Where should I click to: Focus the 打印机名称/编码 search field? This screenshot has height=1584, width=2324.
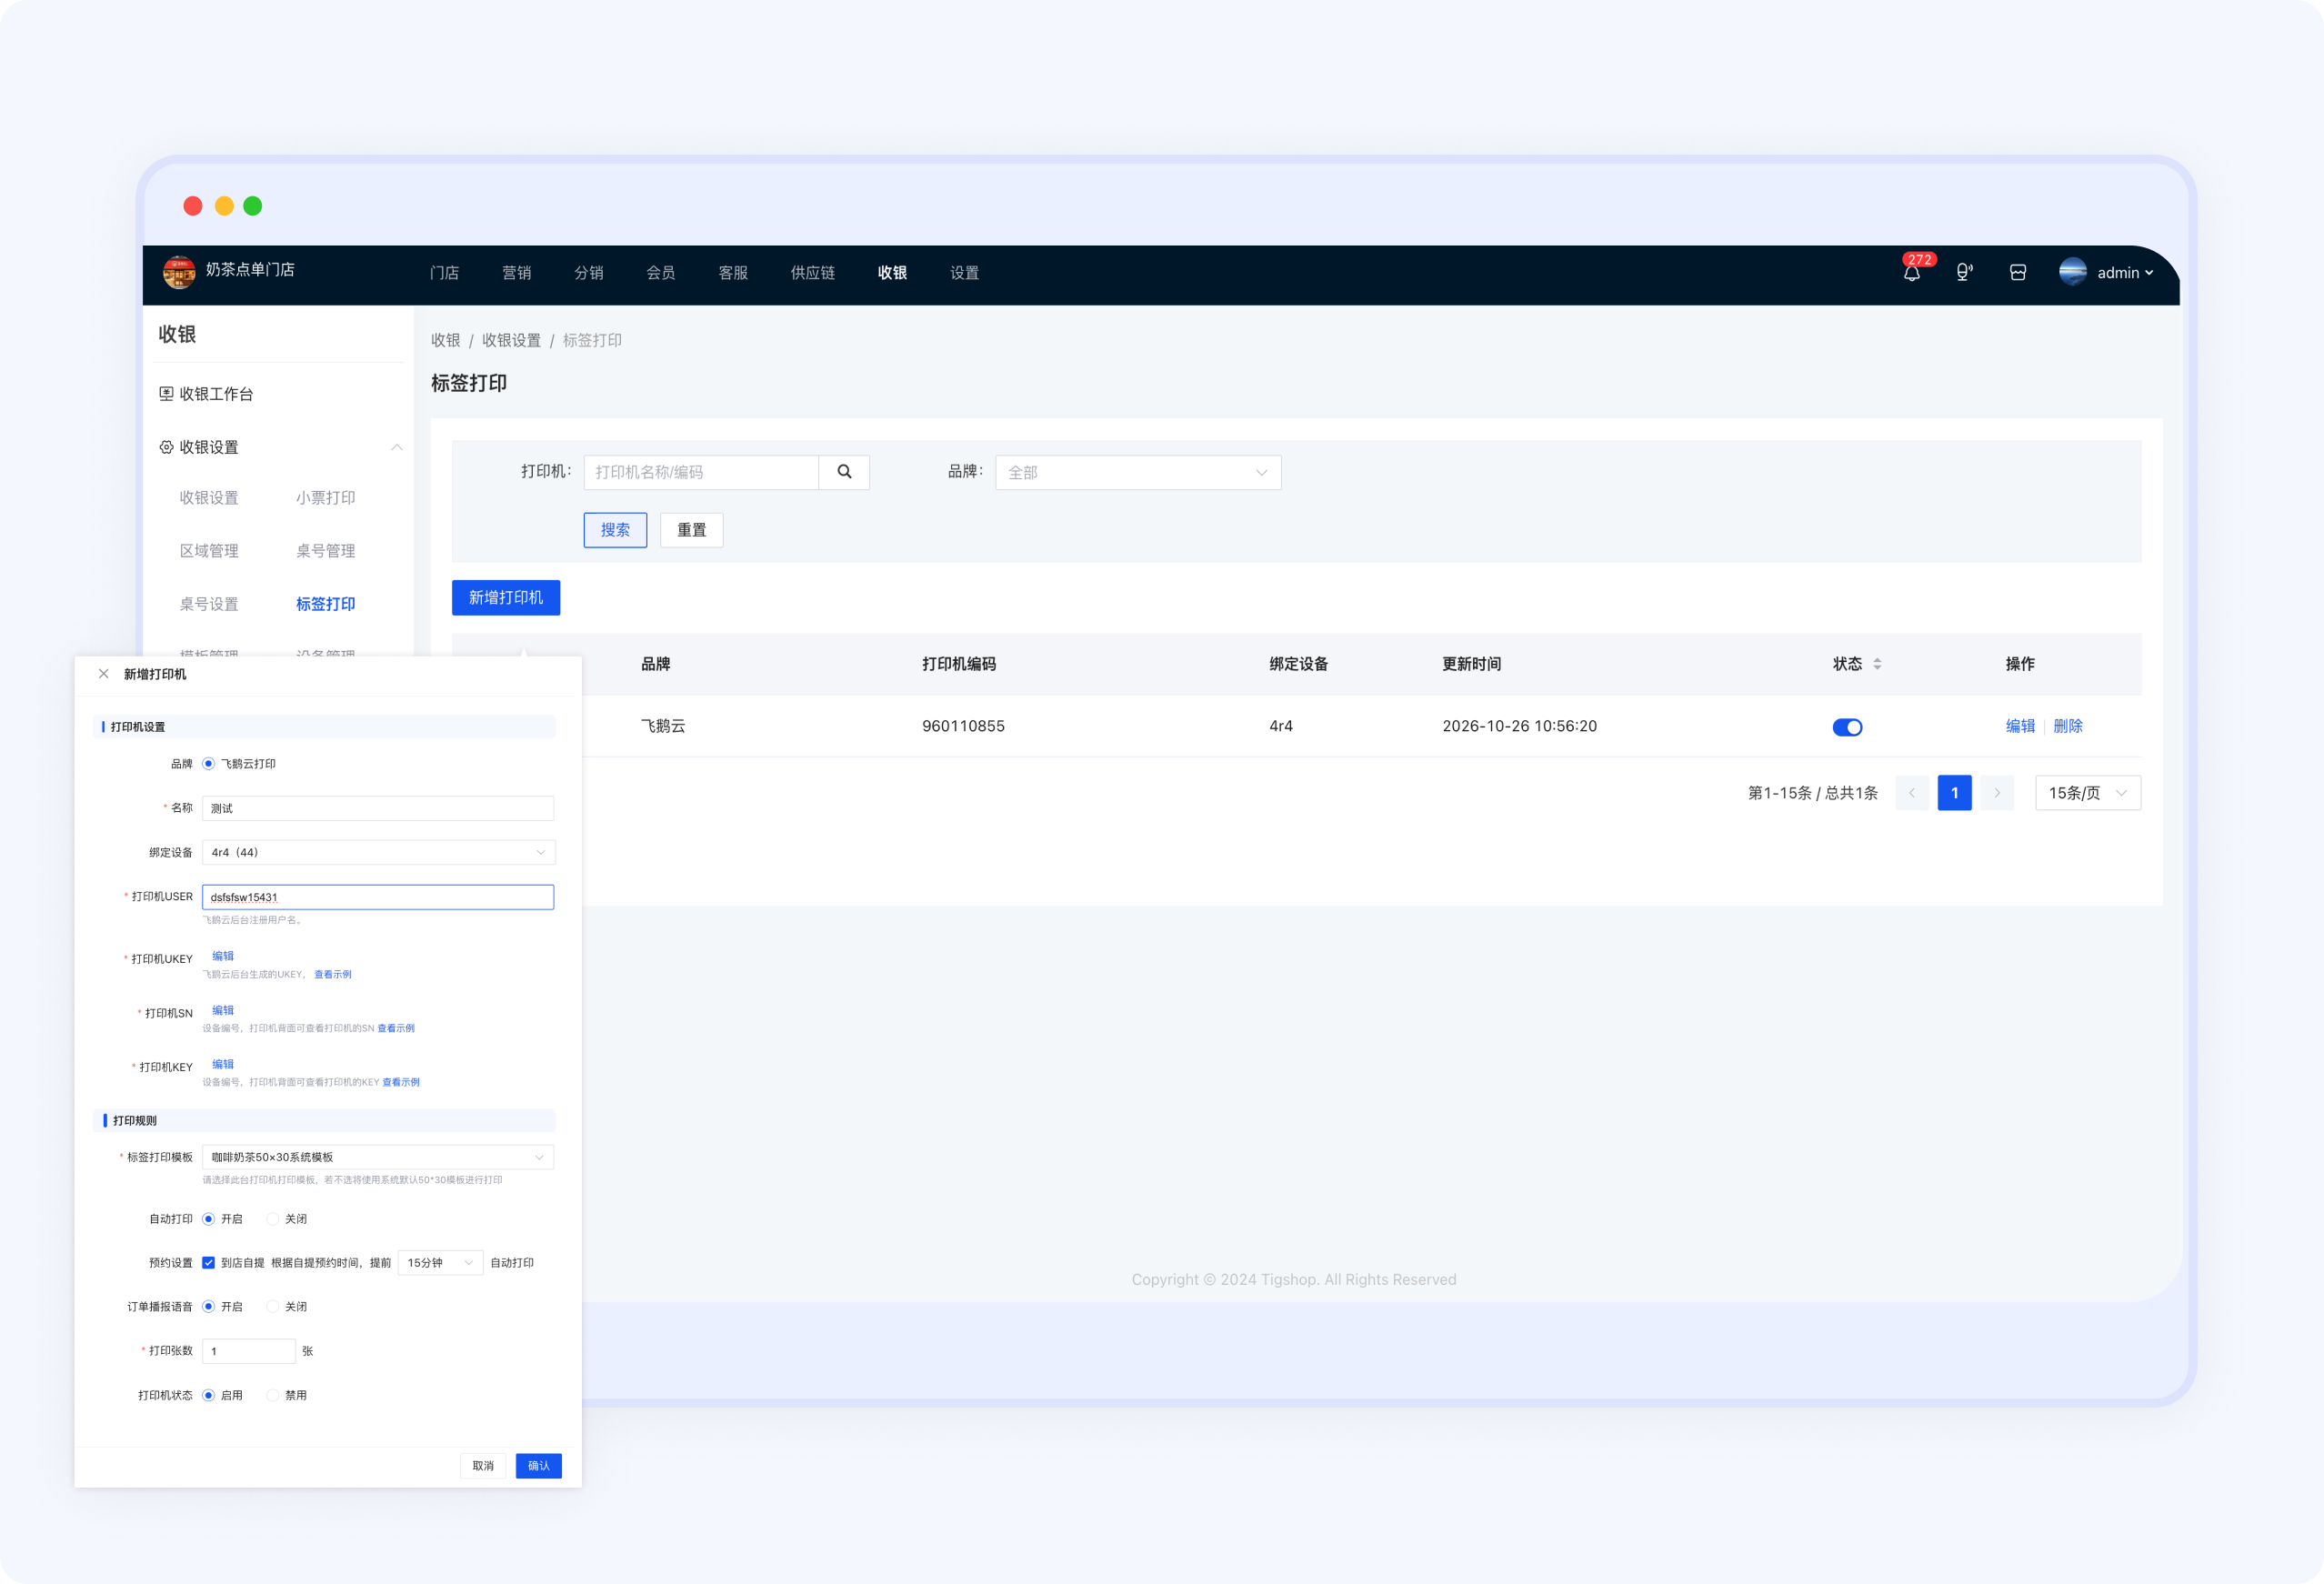point(701,472)
